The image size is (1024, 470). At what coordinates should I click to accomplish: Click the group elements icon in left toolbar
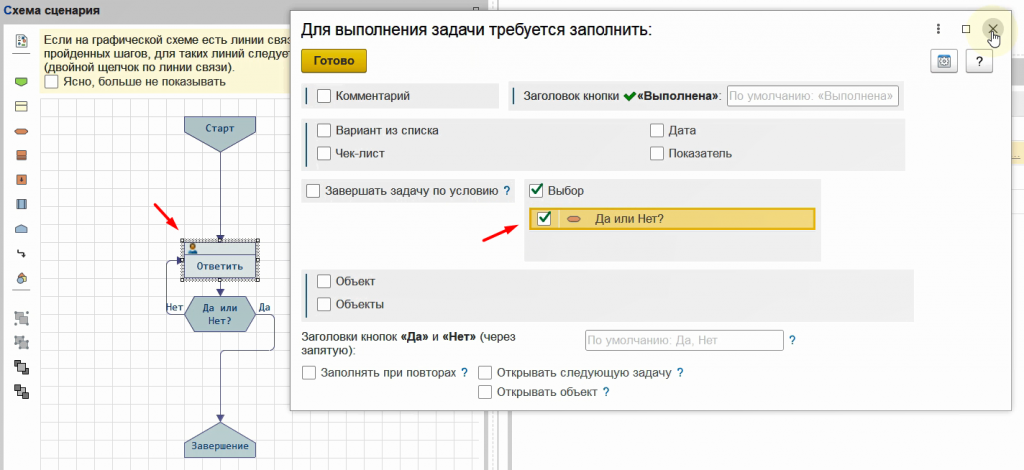point(22,318)
